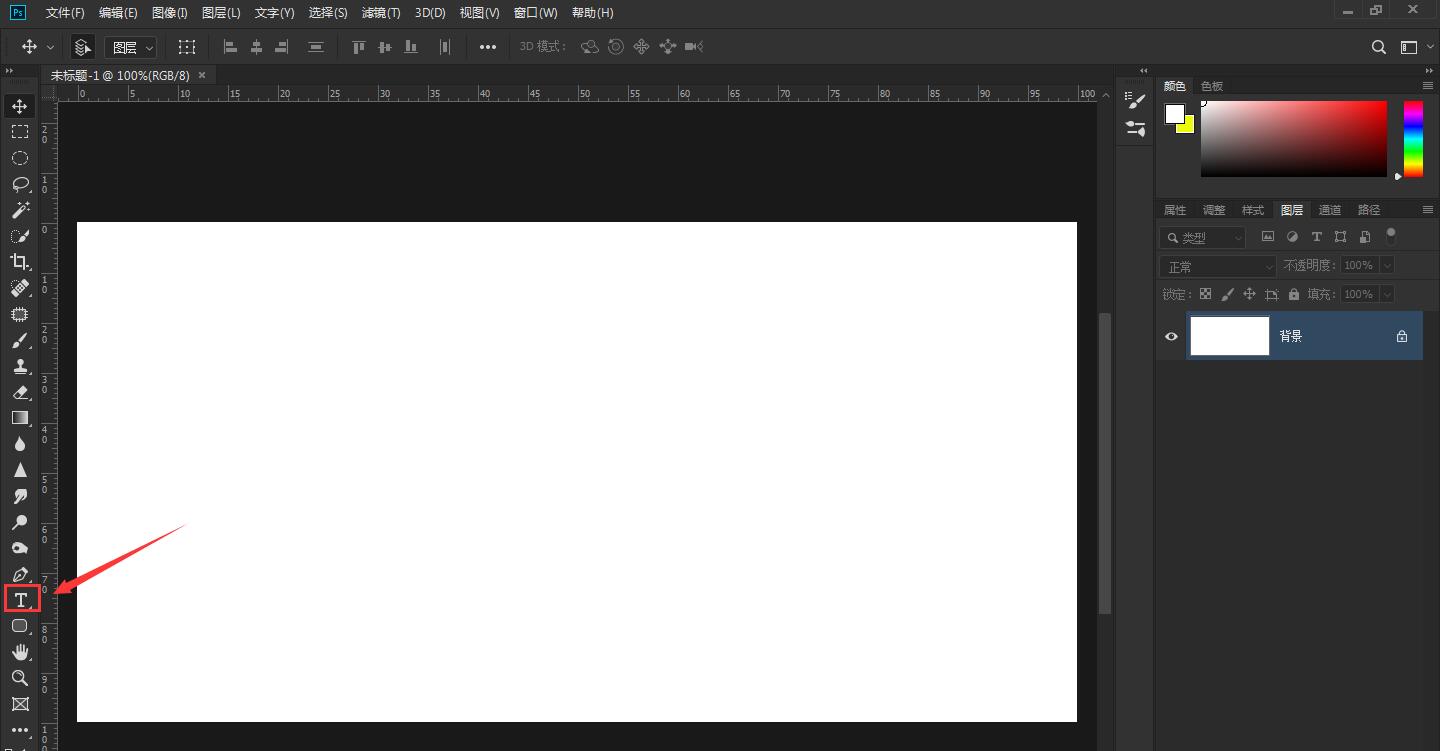Select the Hand tool
1440x751 pixels.
coord(20,652)
